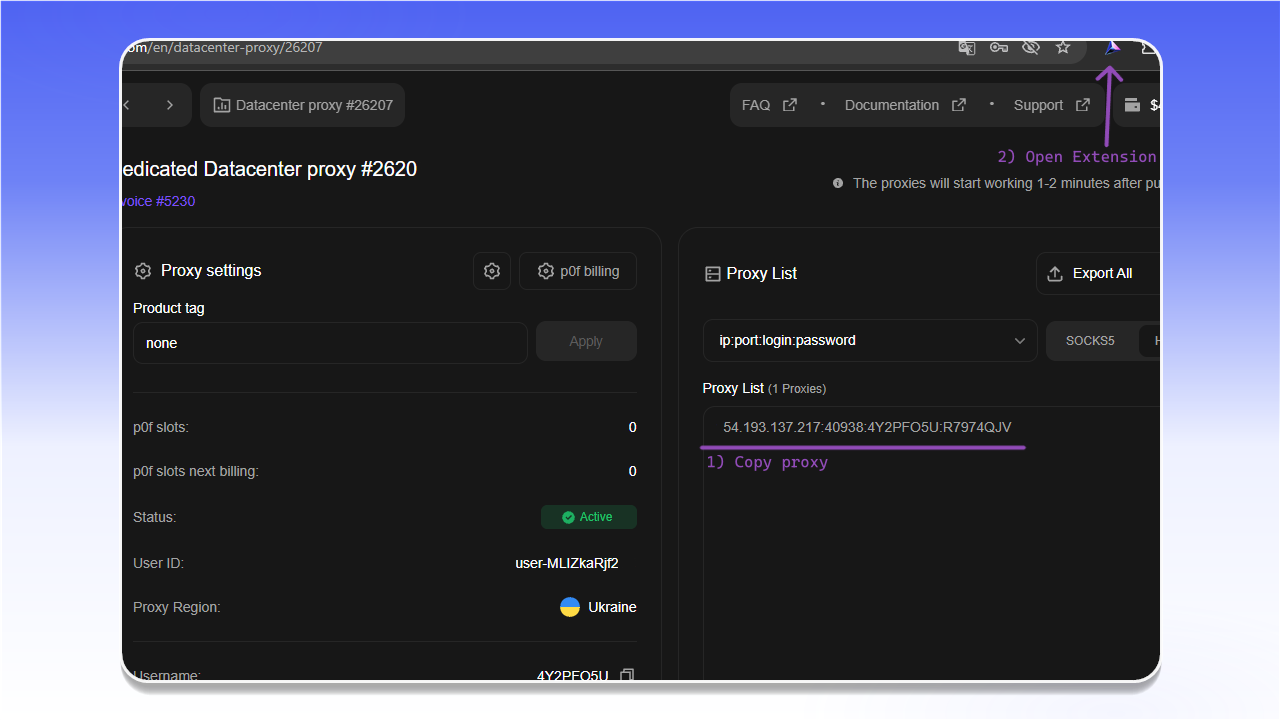Switch protocol to SOCKS5
The height and width of the screenshot is (720, 1280).
pos(1090,341)
